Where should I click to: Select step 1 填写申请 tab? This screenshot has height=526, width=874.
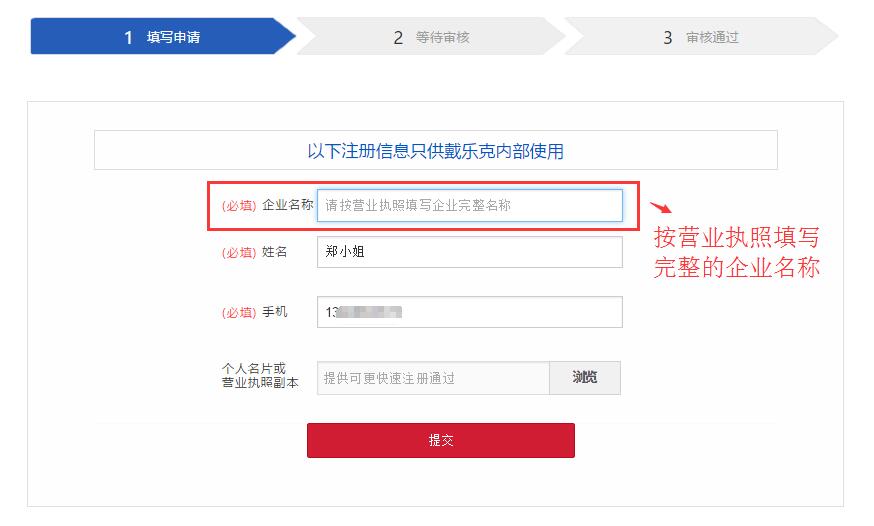coord(163,36)
